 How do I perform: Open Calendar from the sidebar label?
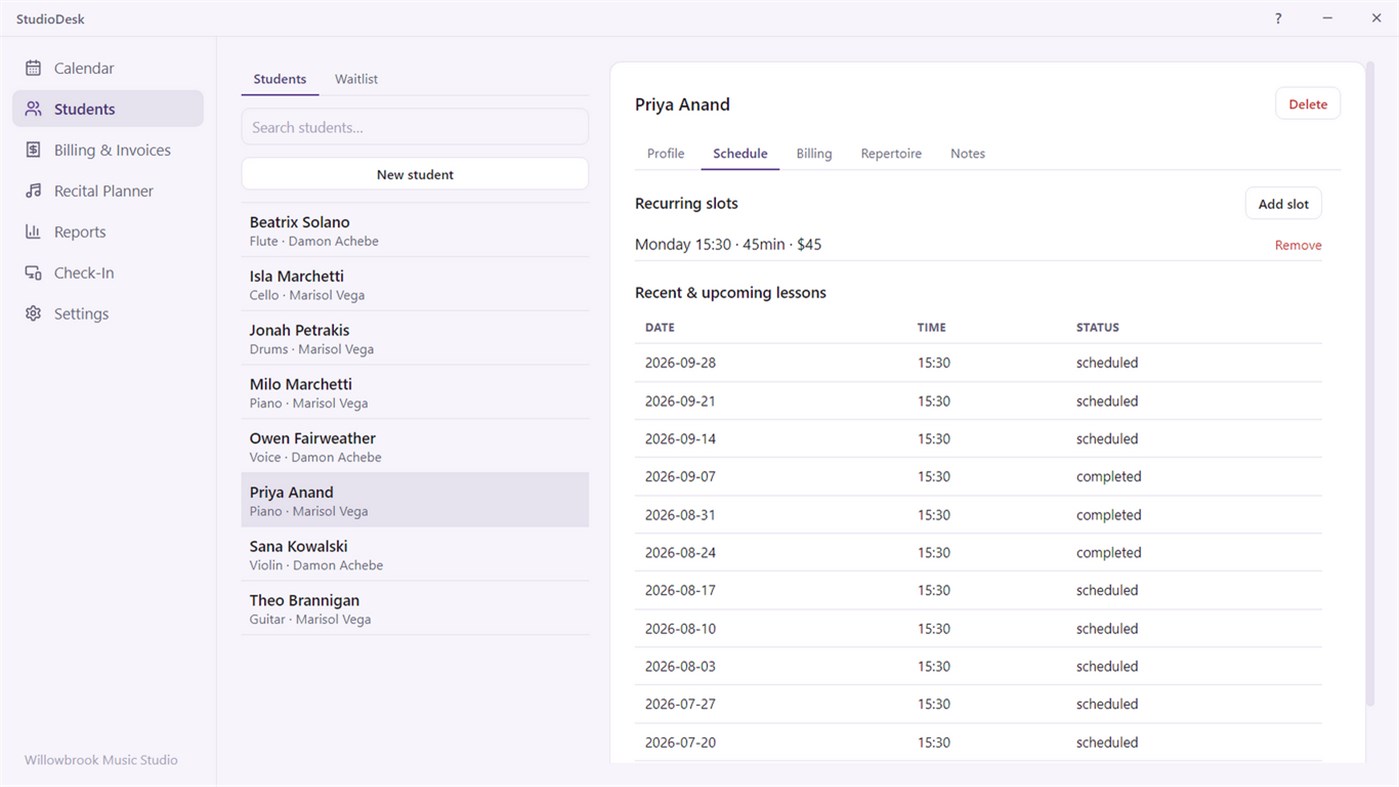point(84,68)
